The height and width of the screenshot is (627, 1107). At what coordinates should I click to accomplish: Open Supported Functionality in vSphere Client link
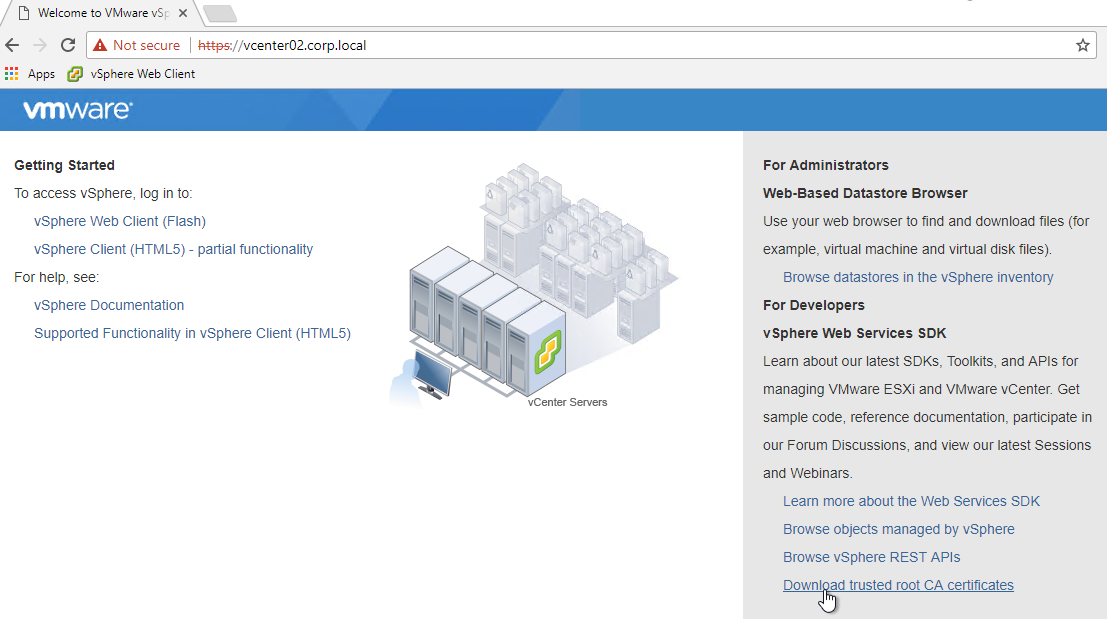(x=192, y=333)
